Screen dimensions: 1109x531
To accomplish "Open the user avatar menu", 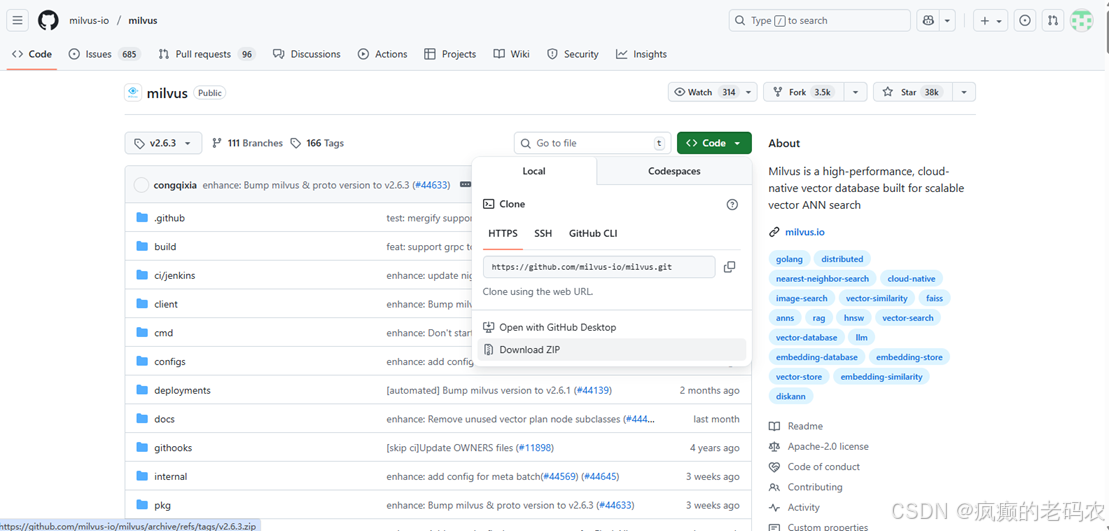I will coord(1081,21).
